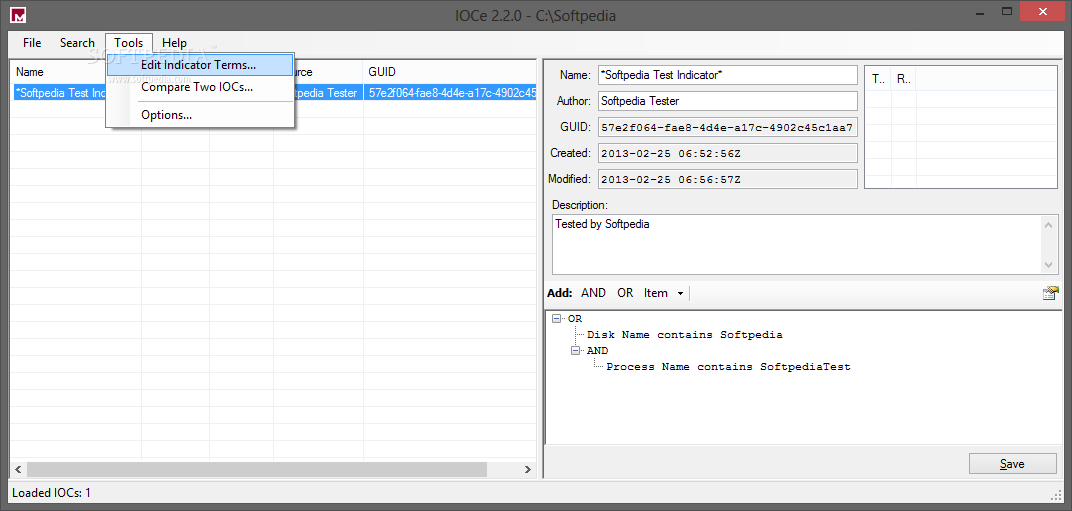This screenshot has height=511, width=1072.
Task: Open the File menu
Action: point(32,42)
